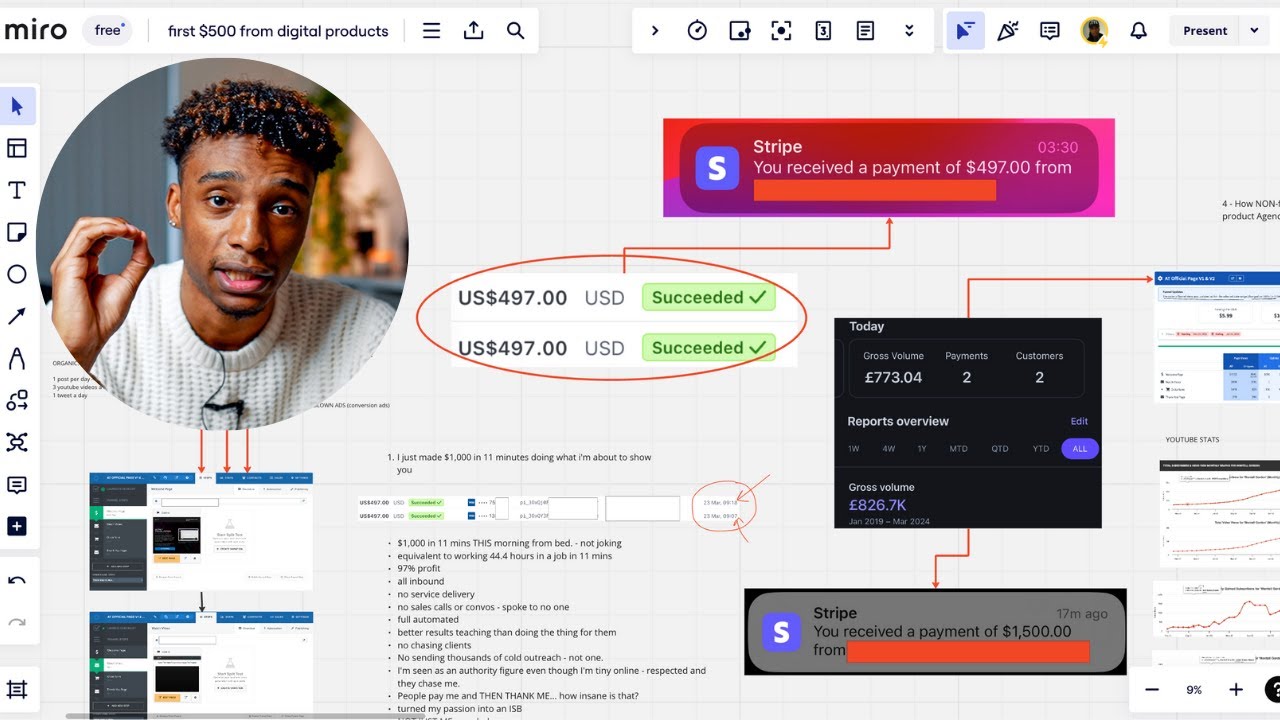
Task: Open the shapes and diagramming tool
Action: (17, 400)
